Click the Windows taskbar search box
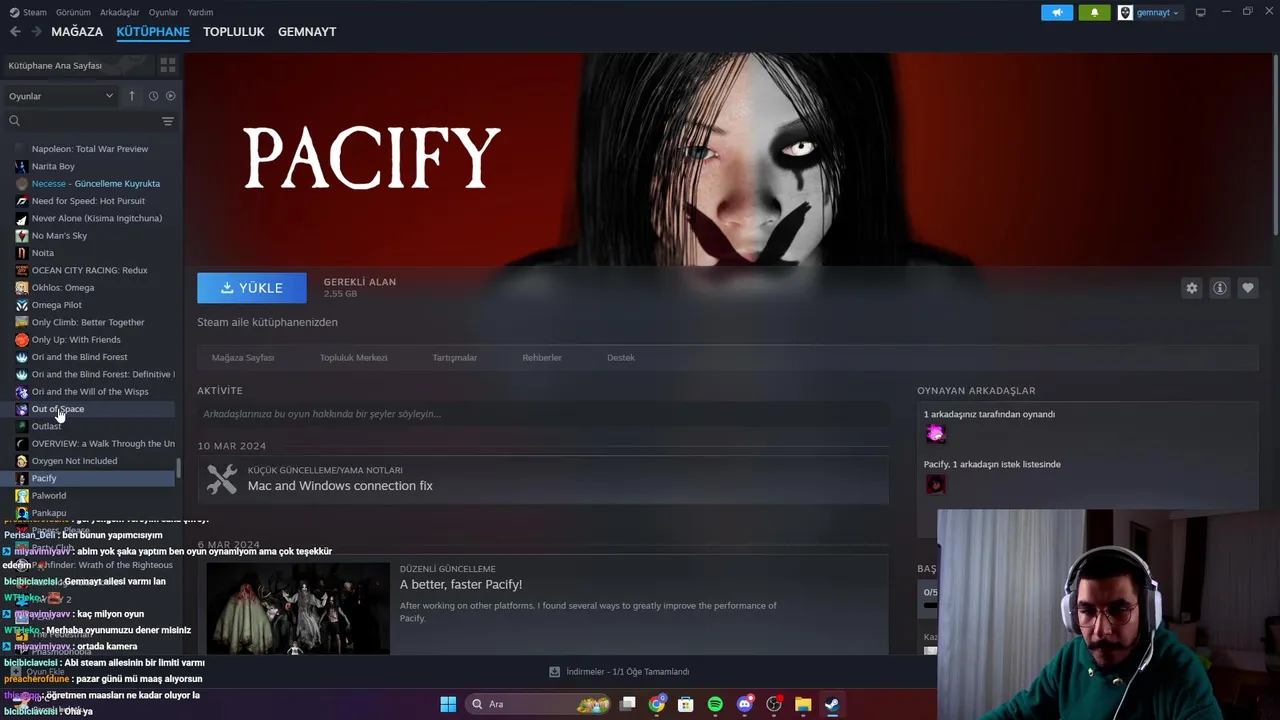Screen dimensions: 1280x720 pos(539,704)
